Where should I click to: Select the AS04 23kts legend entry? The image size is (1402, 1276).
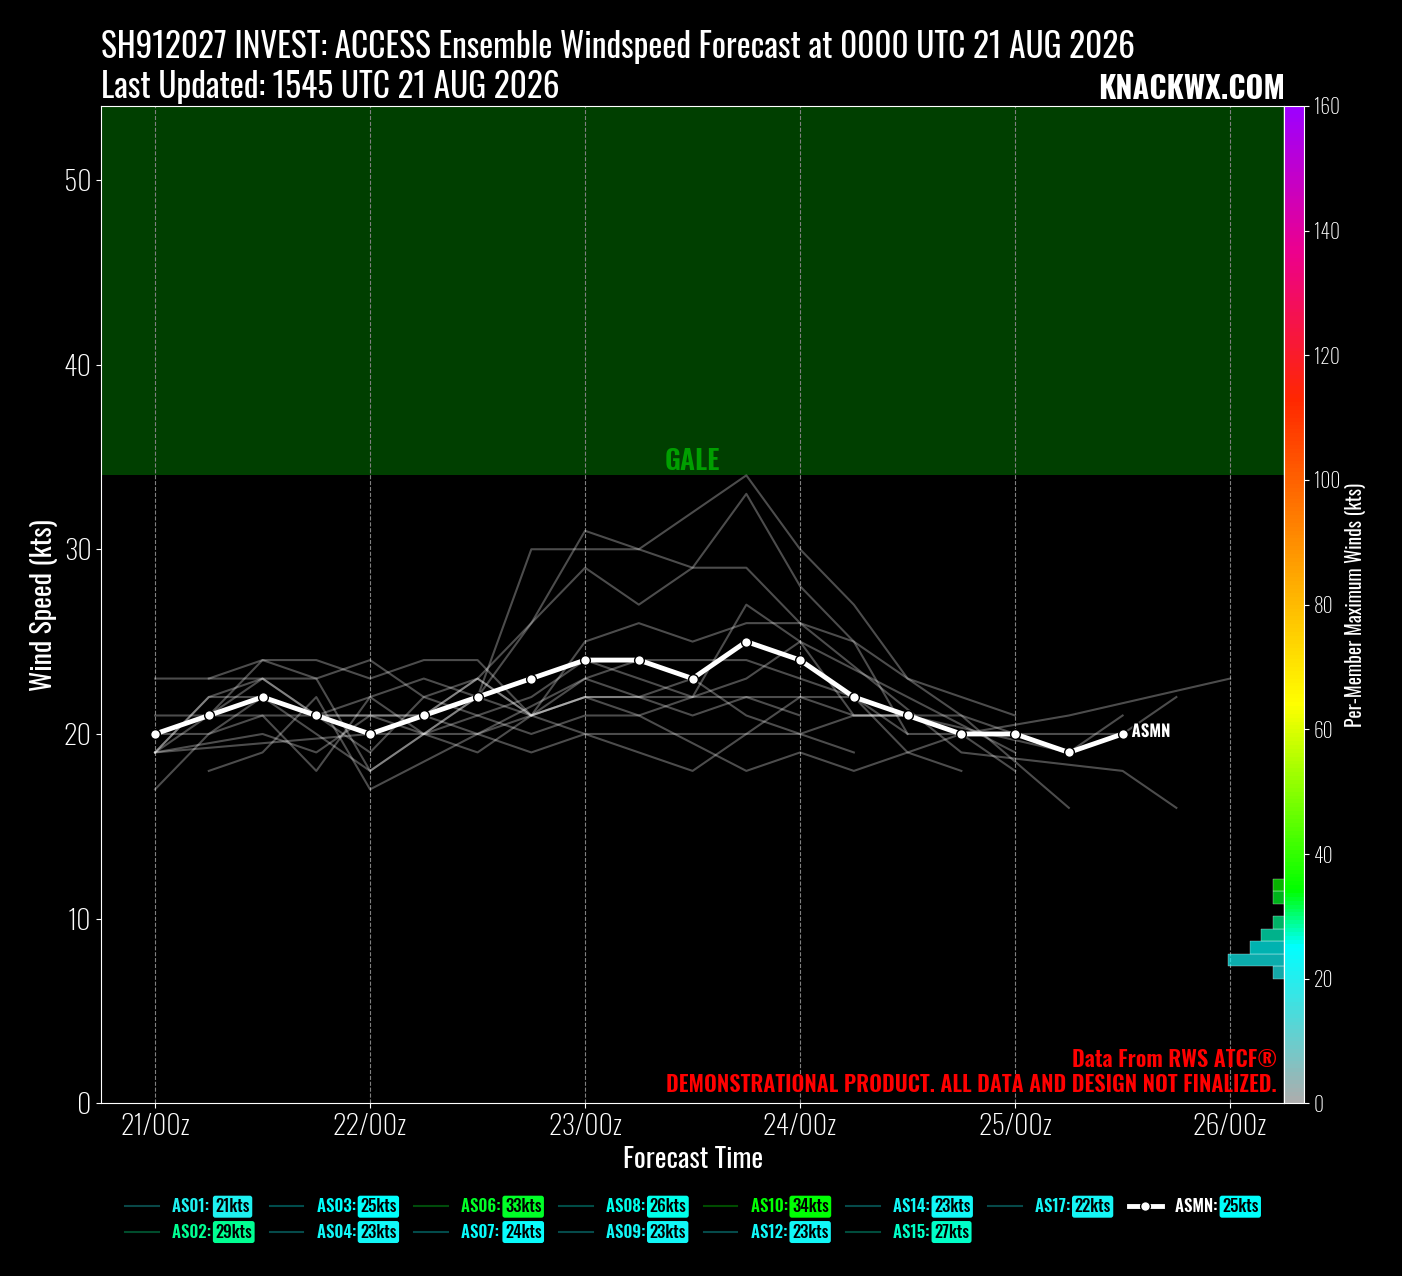click(334, 1232)
